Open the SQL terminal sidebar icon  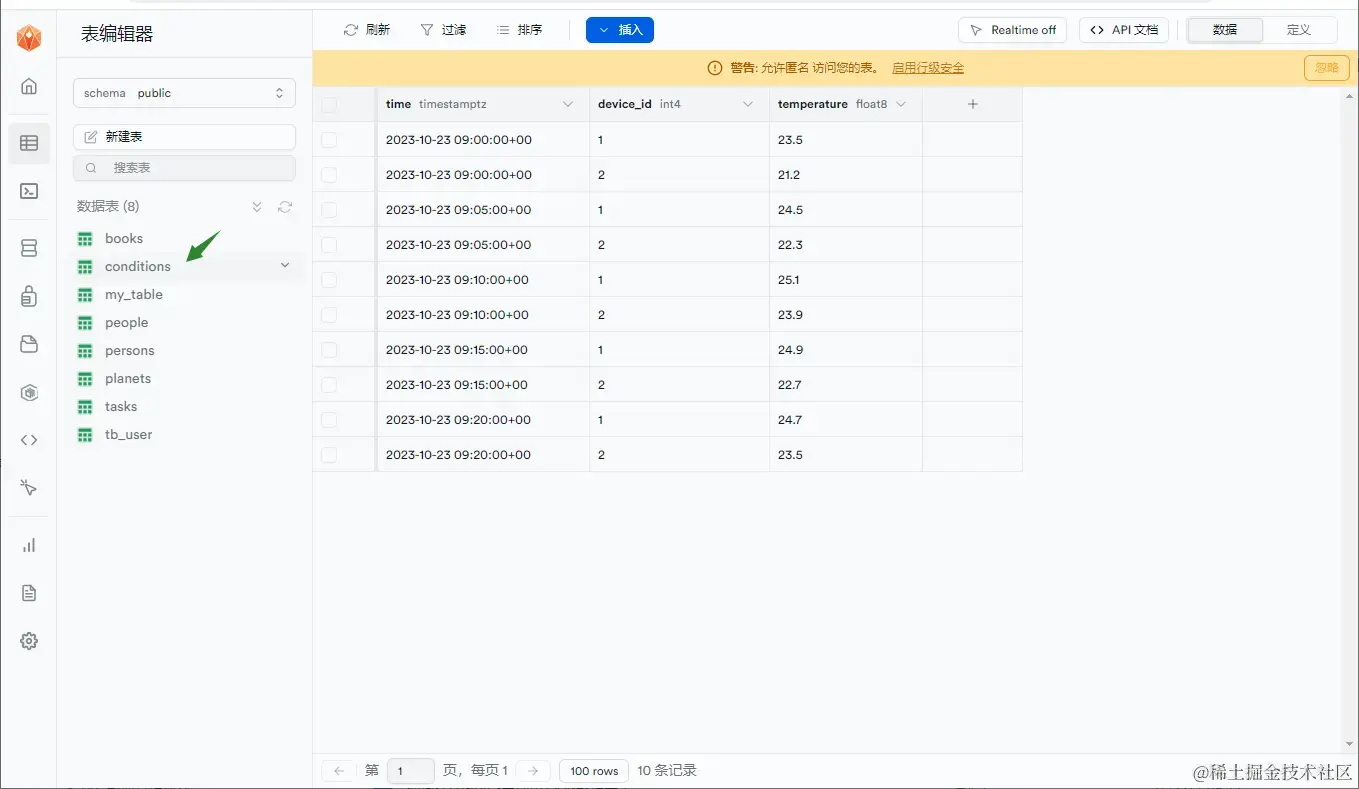(x=29, y=191)
